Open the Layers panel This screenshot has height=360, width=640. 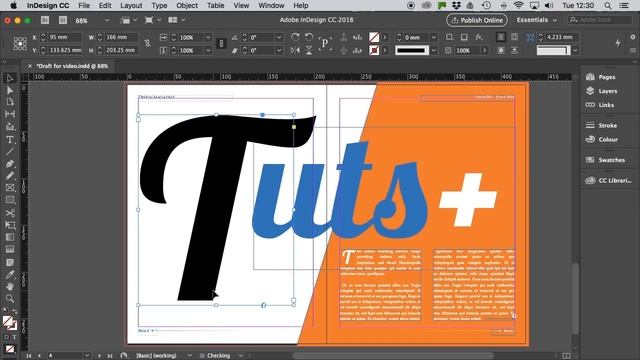click(x=602, y=91)
